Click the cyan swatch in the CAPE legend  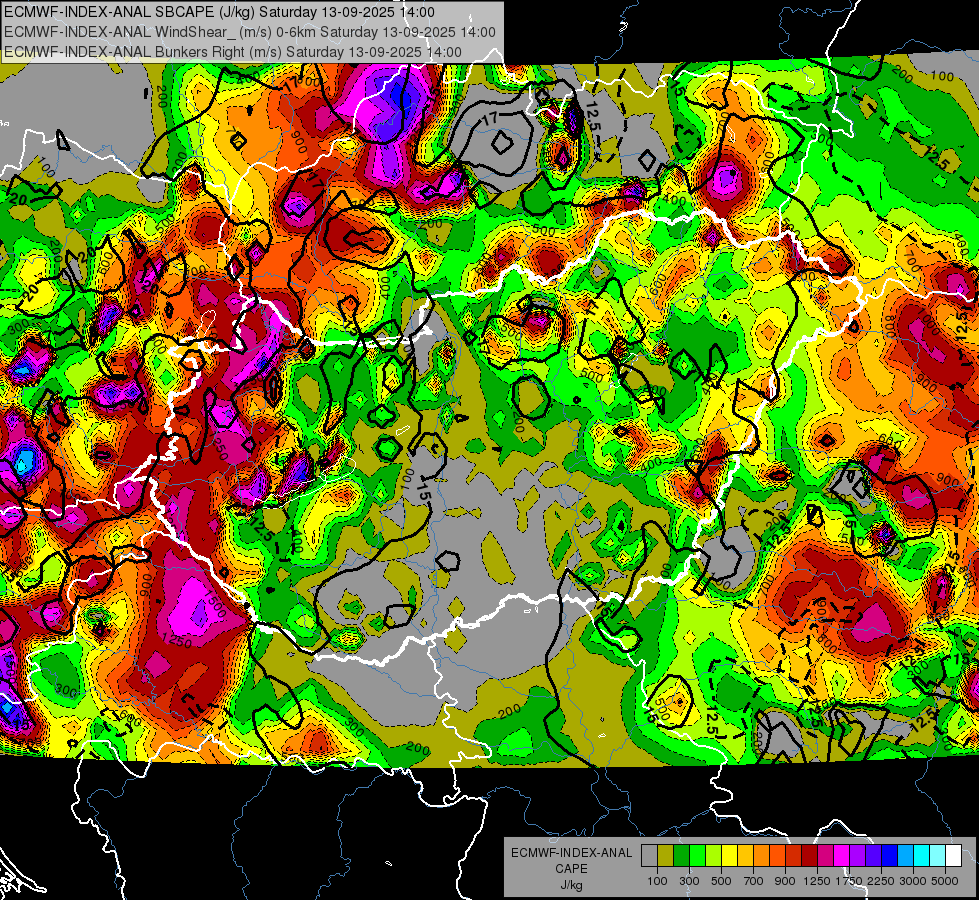tap(922, 855)
